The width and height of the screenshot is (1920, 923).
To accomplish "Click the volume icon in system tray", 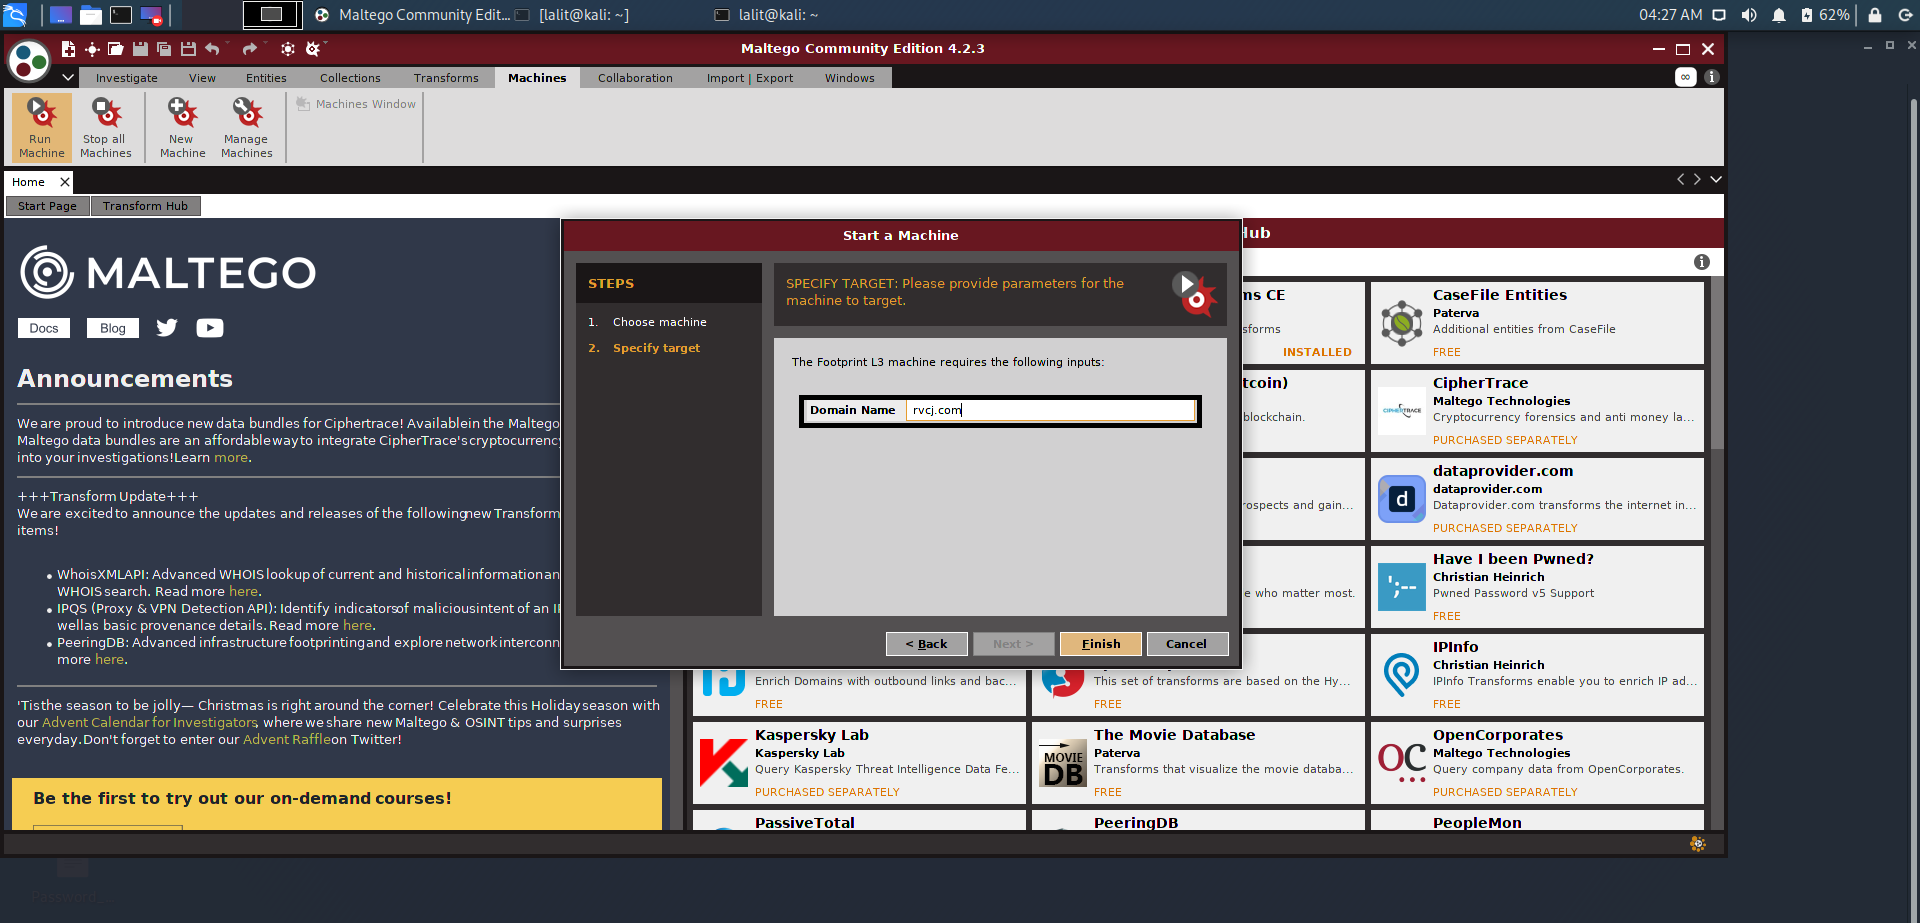I will (x=1749, y=15).
